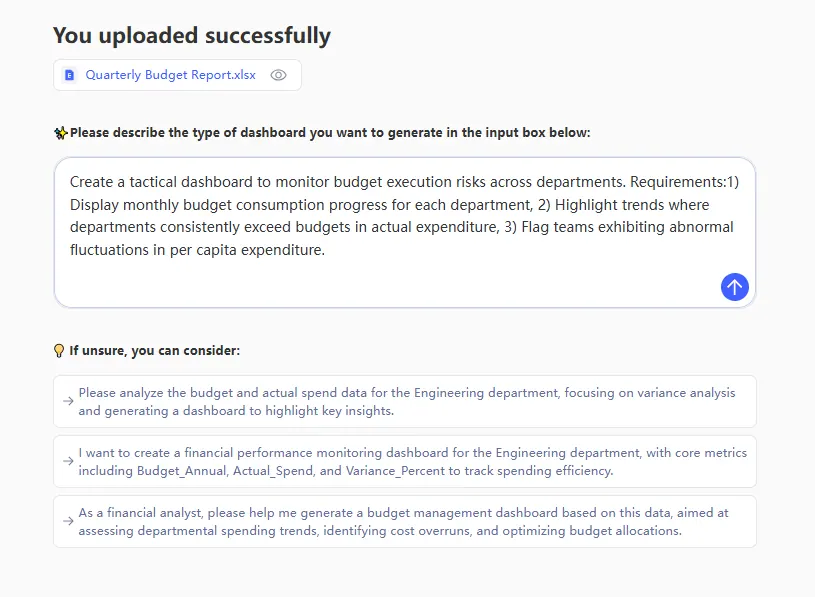
Task: Send the dashboard prompt with the arrow button
Action: [x=734, y=287]
